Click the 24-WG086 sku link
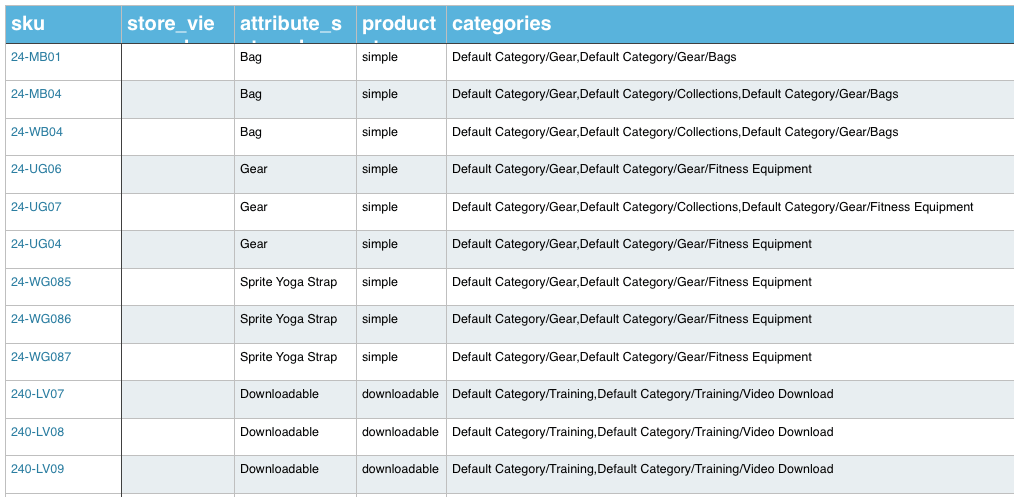 (x=41, y=319)
